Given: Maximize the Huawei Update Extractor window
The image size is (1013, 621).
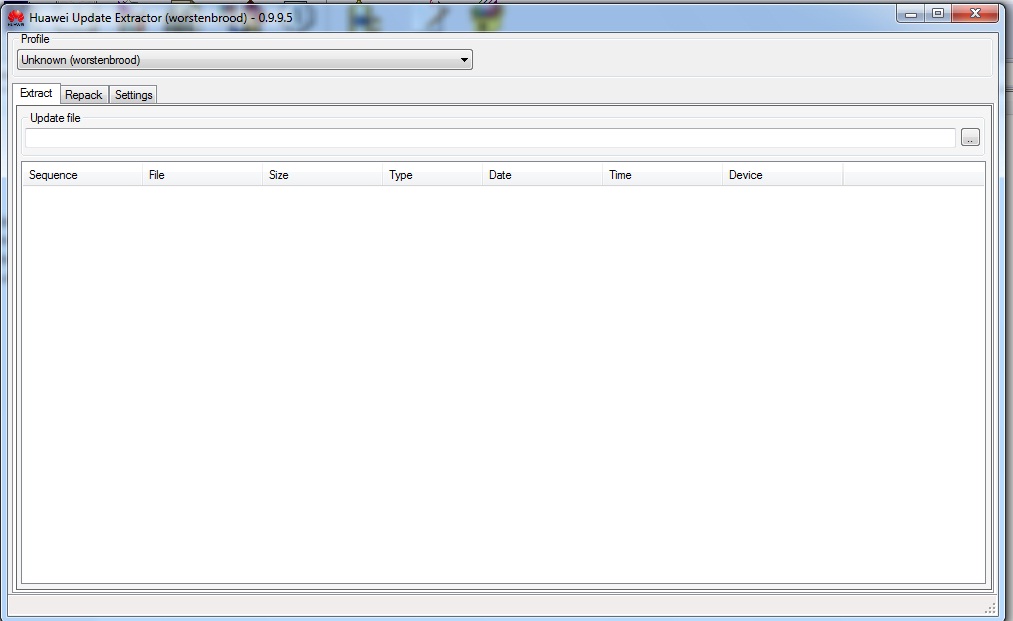Looking at the screenshot, I should tap(938, 14).
